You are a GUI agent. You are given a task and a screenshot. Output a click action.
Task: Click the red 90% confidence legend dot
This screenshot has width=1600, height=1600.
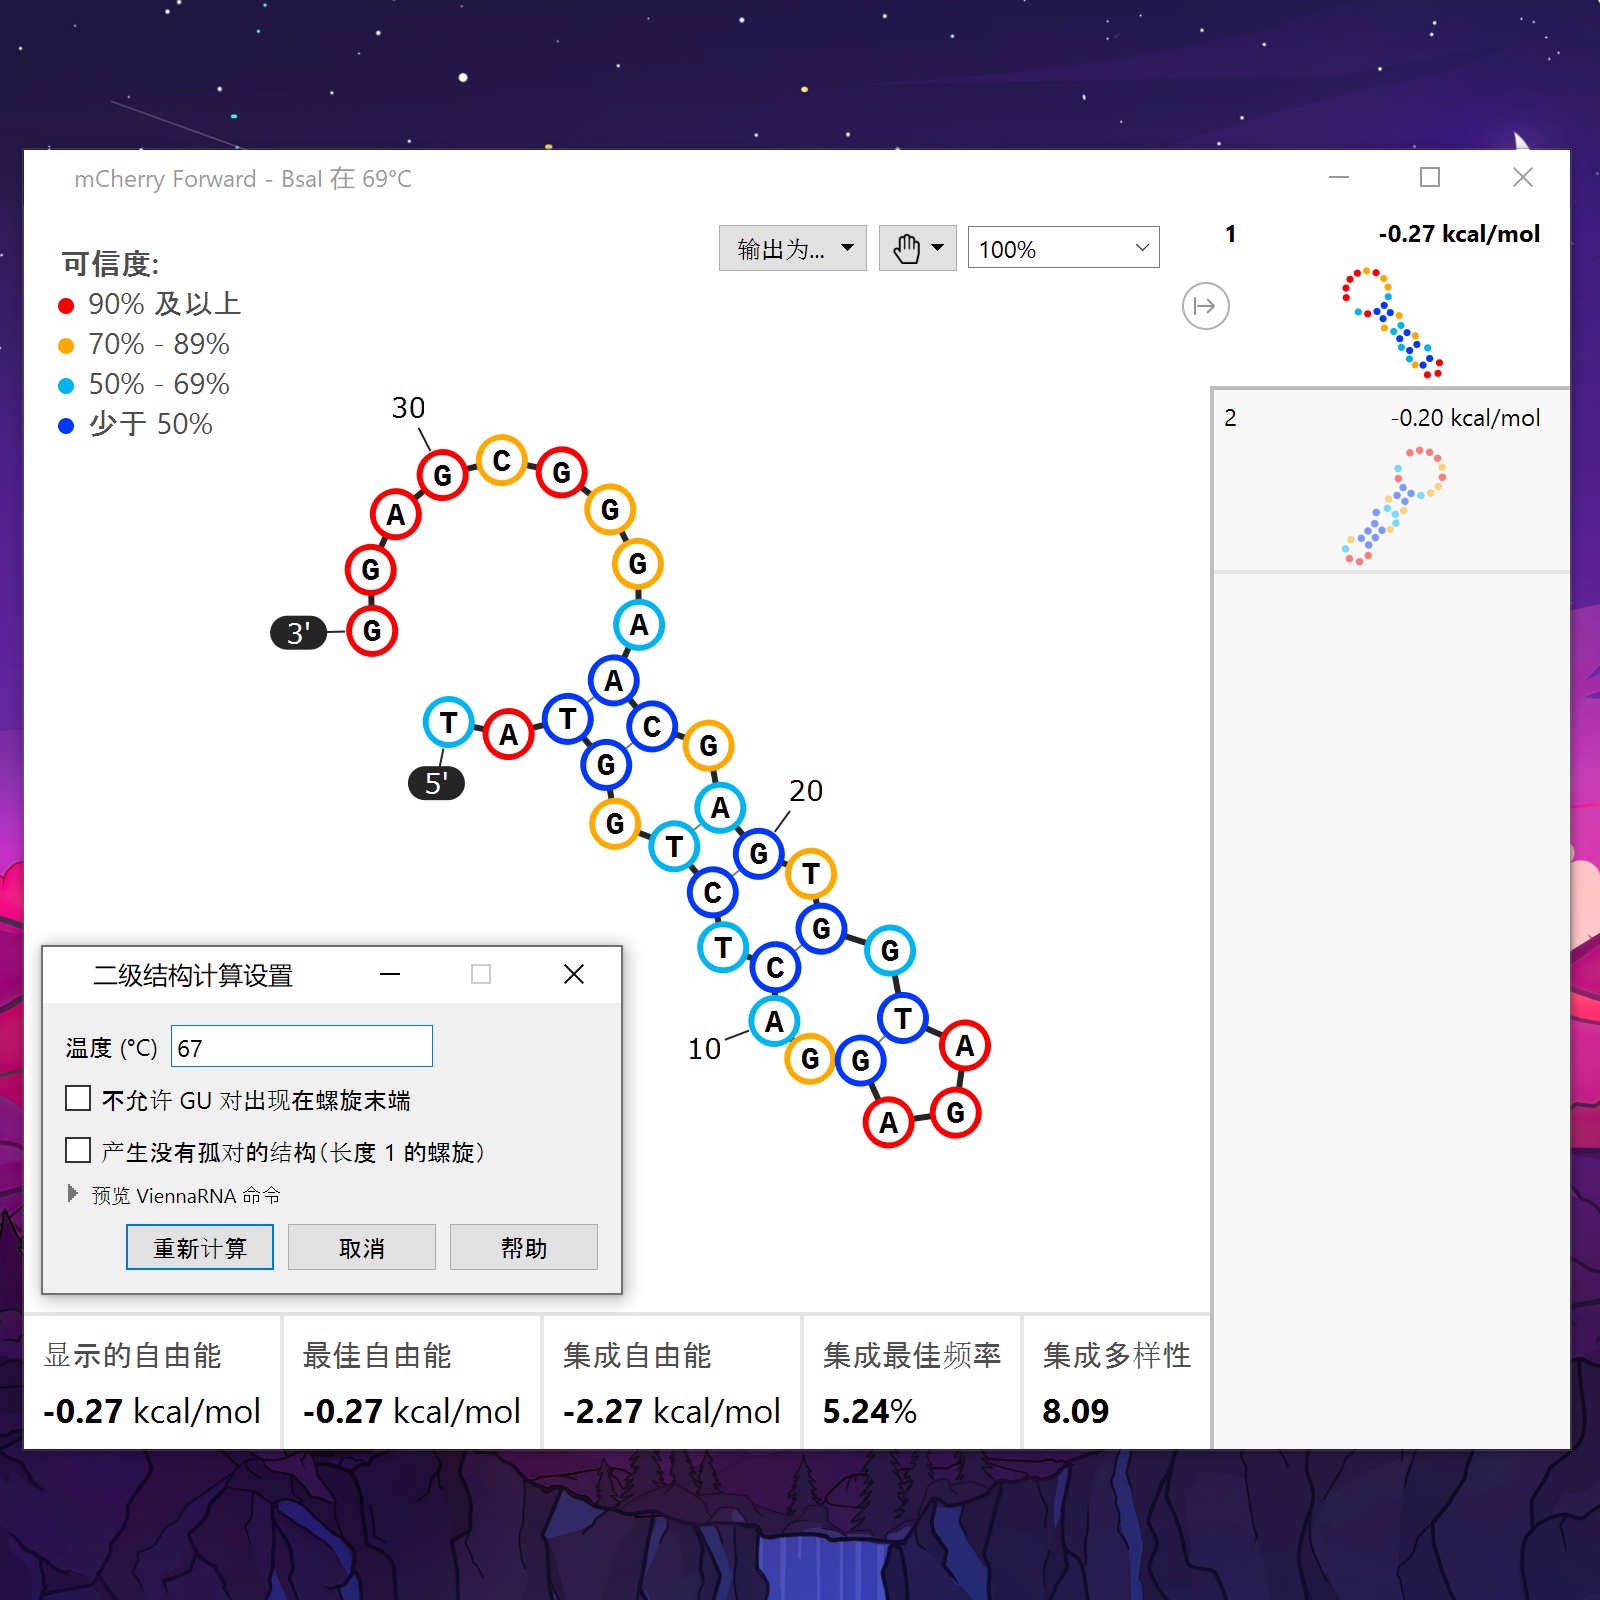(x=66, y=304)
